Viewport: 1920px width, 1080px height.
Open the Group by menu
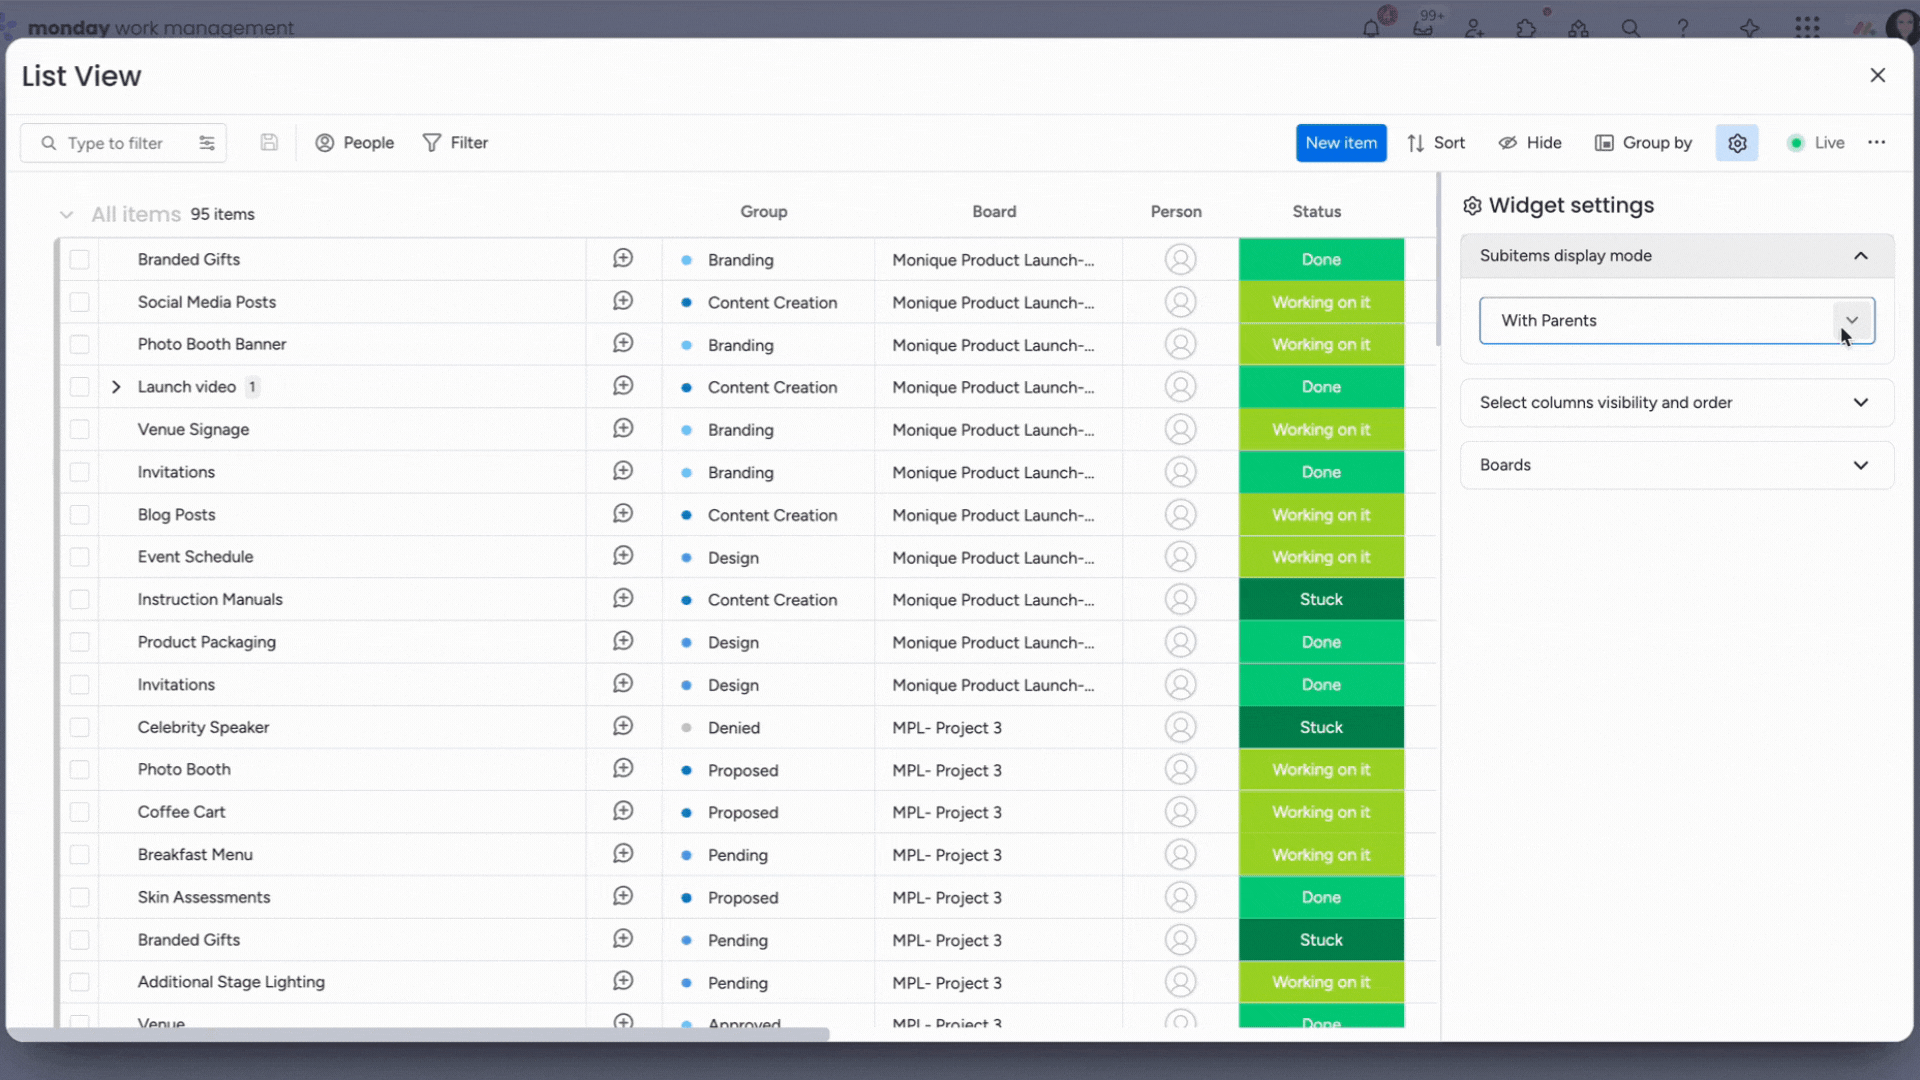pos(1643,143)
